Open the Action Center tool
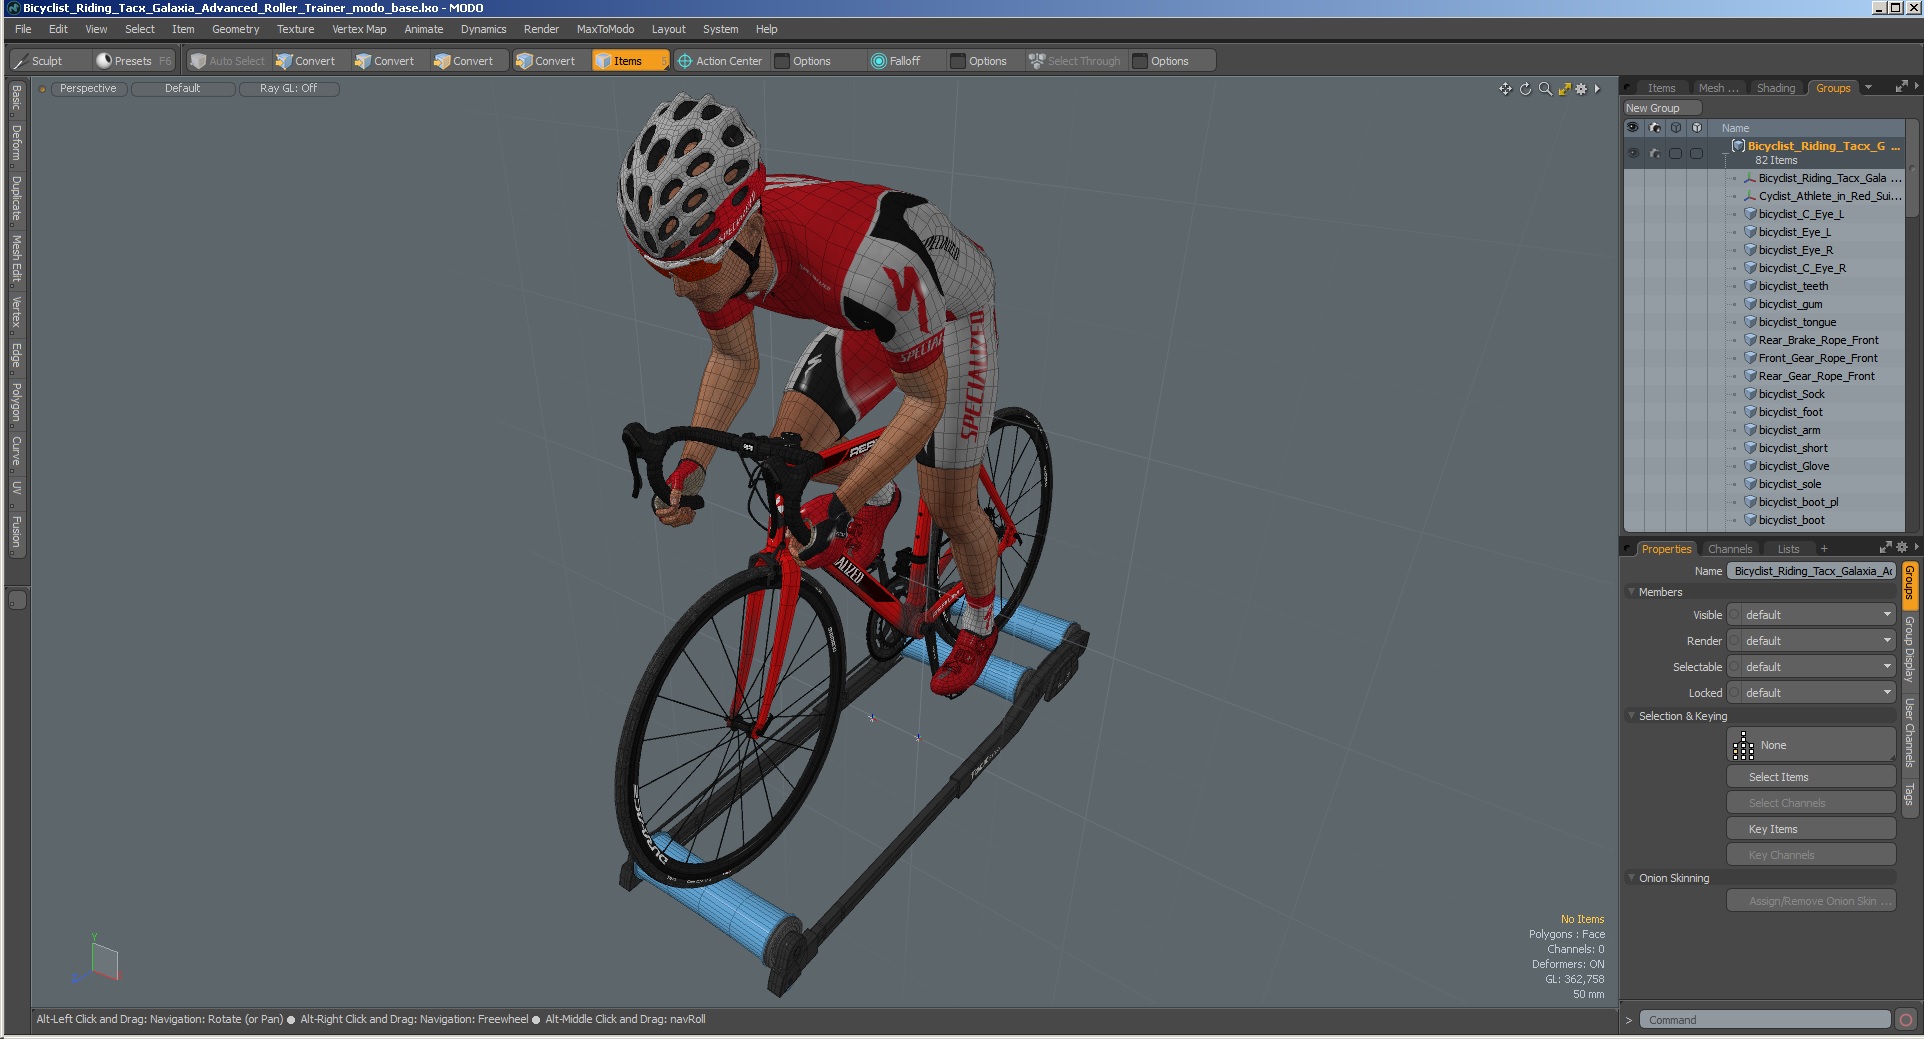This screenshot has width=1924, height=1039. coord(719,61)
